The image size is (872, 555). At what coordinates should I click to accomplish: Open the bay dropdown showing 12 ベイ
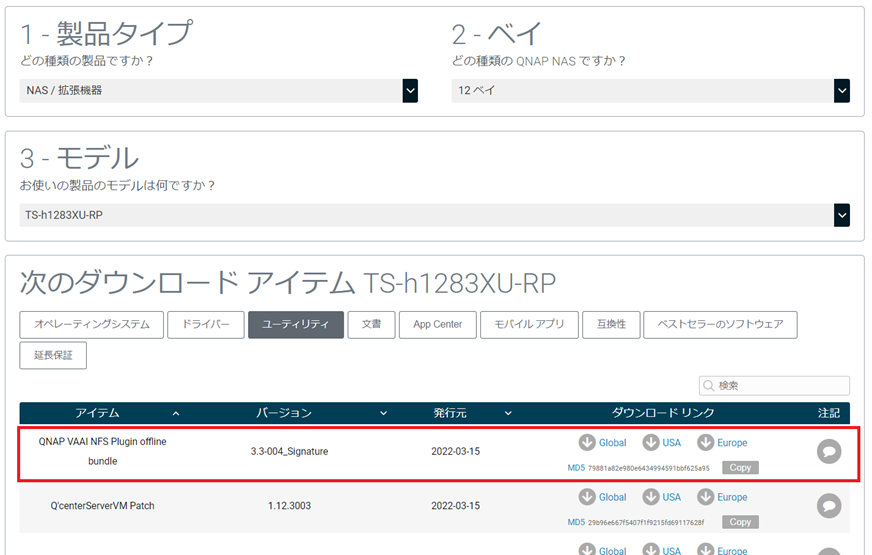[x=842, y=90]
